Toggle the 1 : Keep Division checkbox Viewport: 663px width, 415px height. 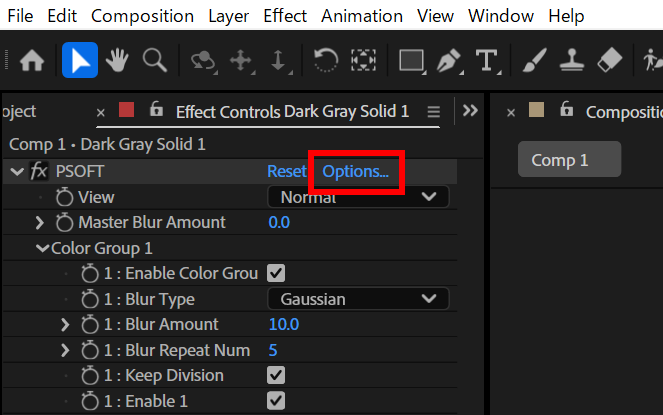click(277, 375)
